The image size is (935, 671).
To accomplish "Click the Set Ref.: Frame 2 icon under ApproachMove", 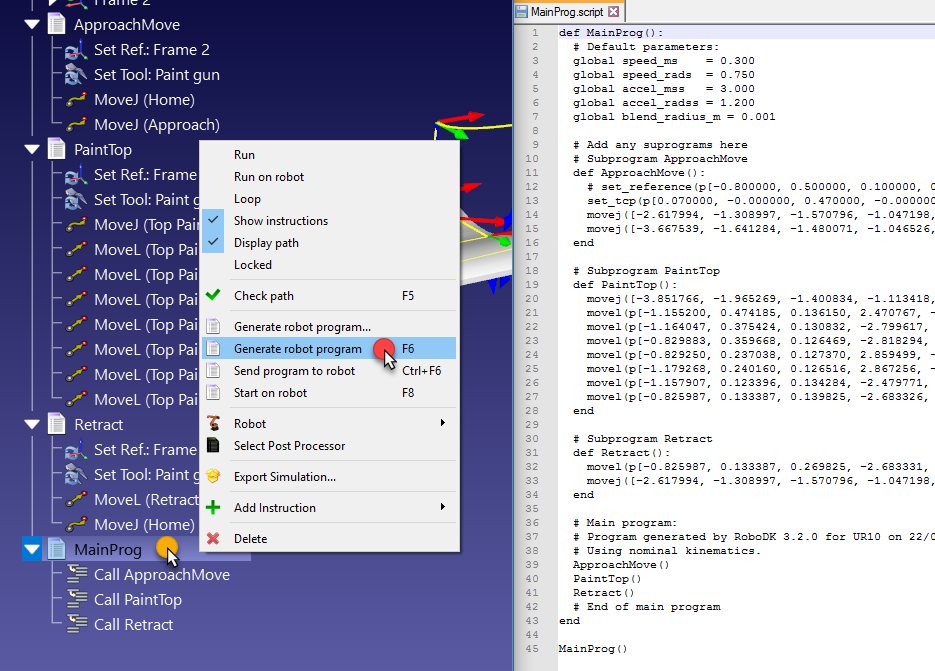I will tap(76, 50).
